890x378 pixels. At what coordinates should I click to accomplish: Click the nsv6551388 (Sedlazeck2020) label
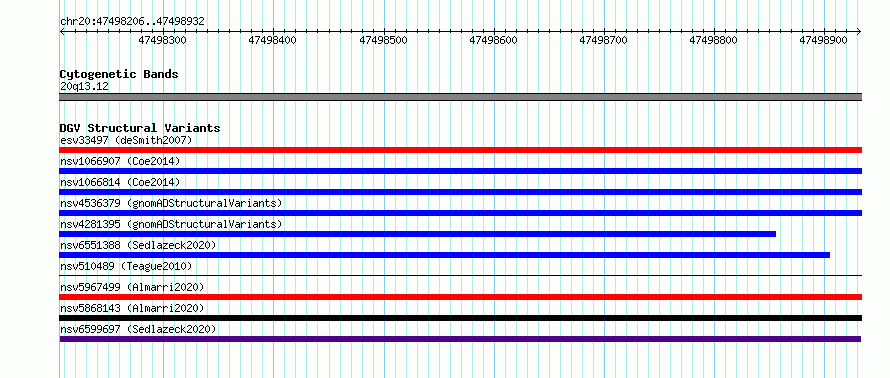pyautogui.click(x=138, y=245)
